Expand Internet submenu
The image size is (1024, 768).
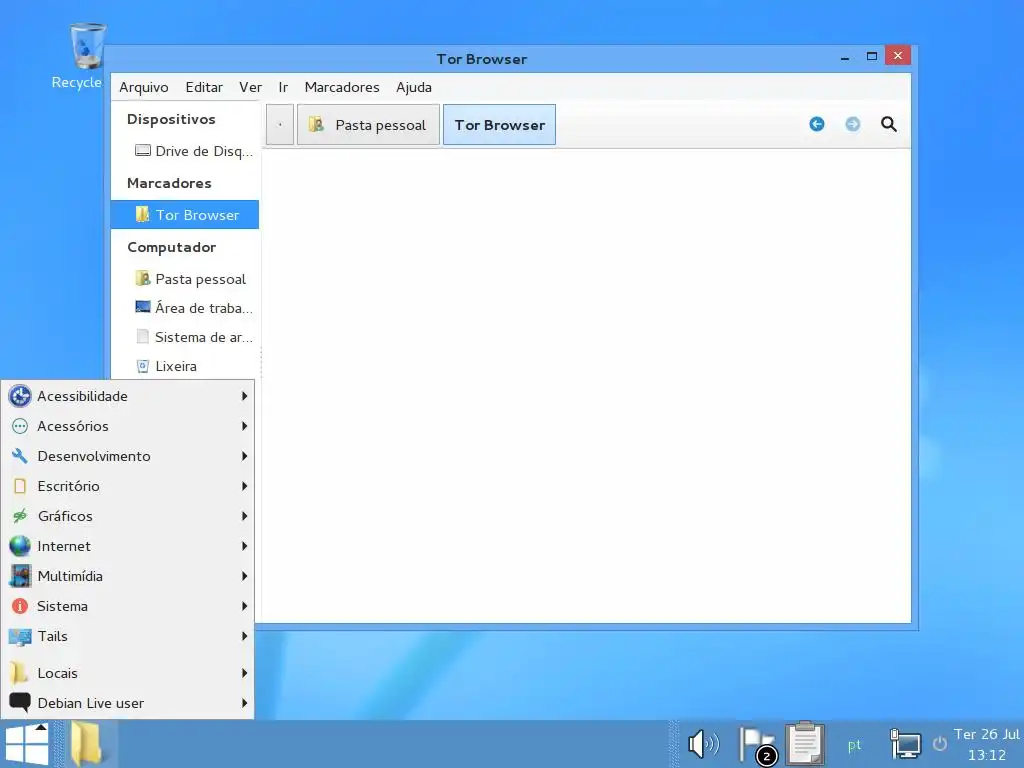(x=128, y=546)
